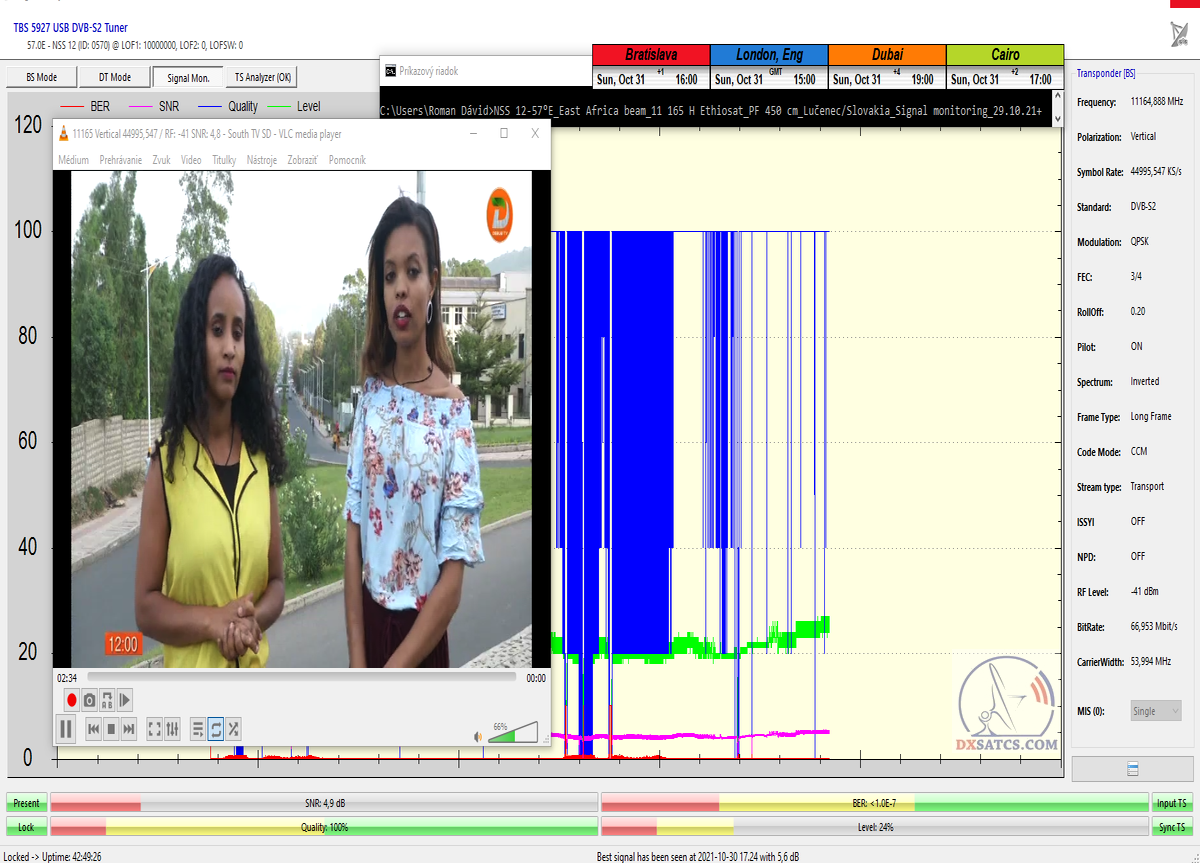Switch to BS Mode
Screen dimensions: 1200x863
click(41, 77)
